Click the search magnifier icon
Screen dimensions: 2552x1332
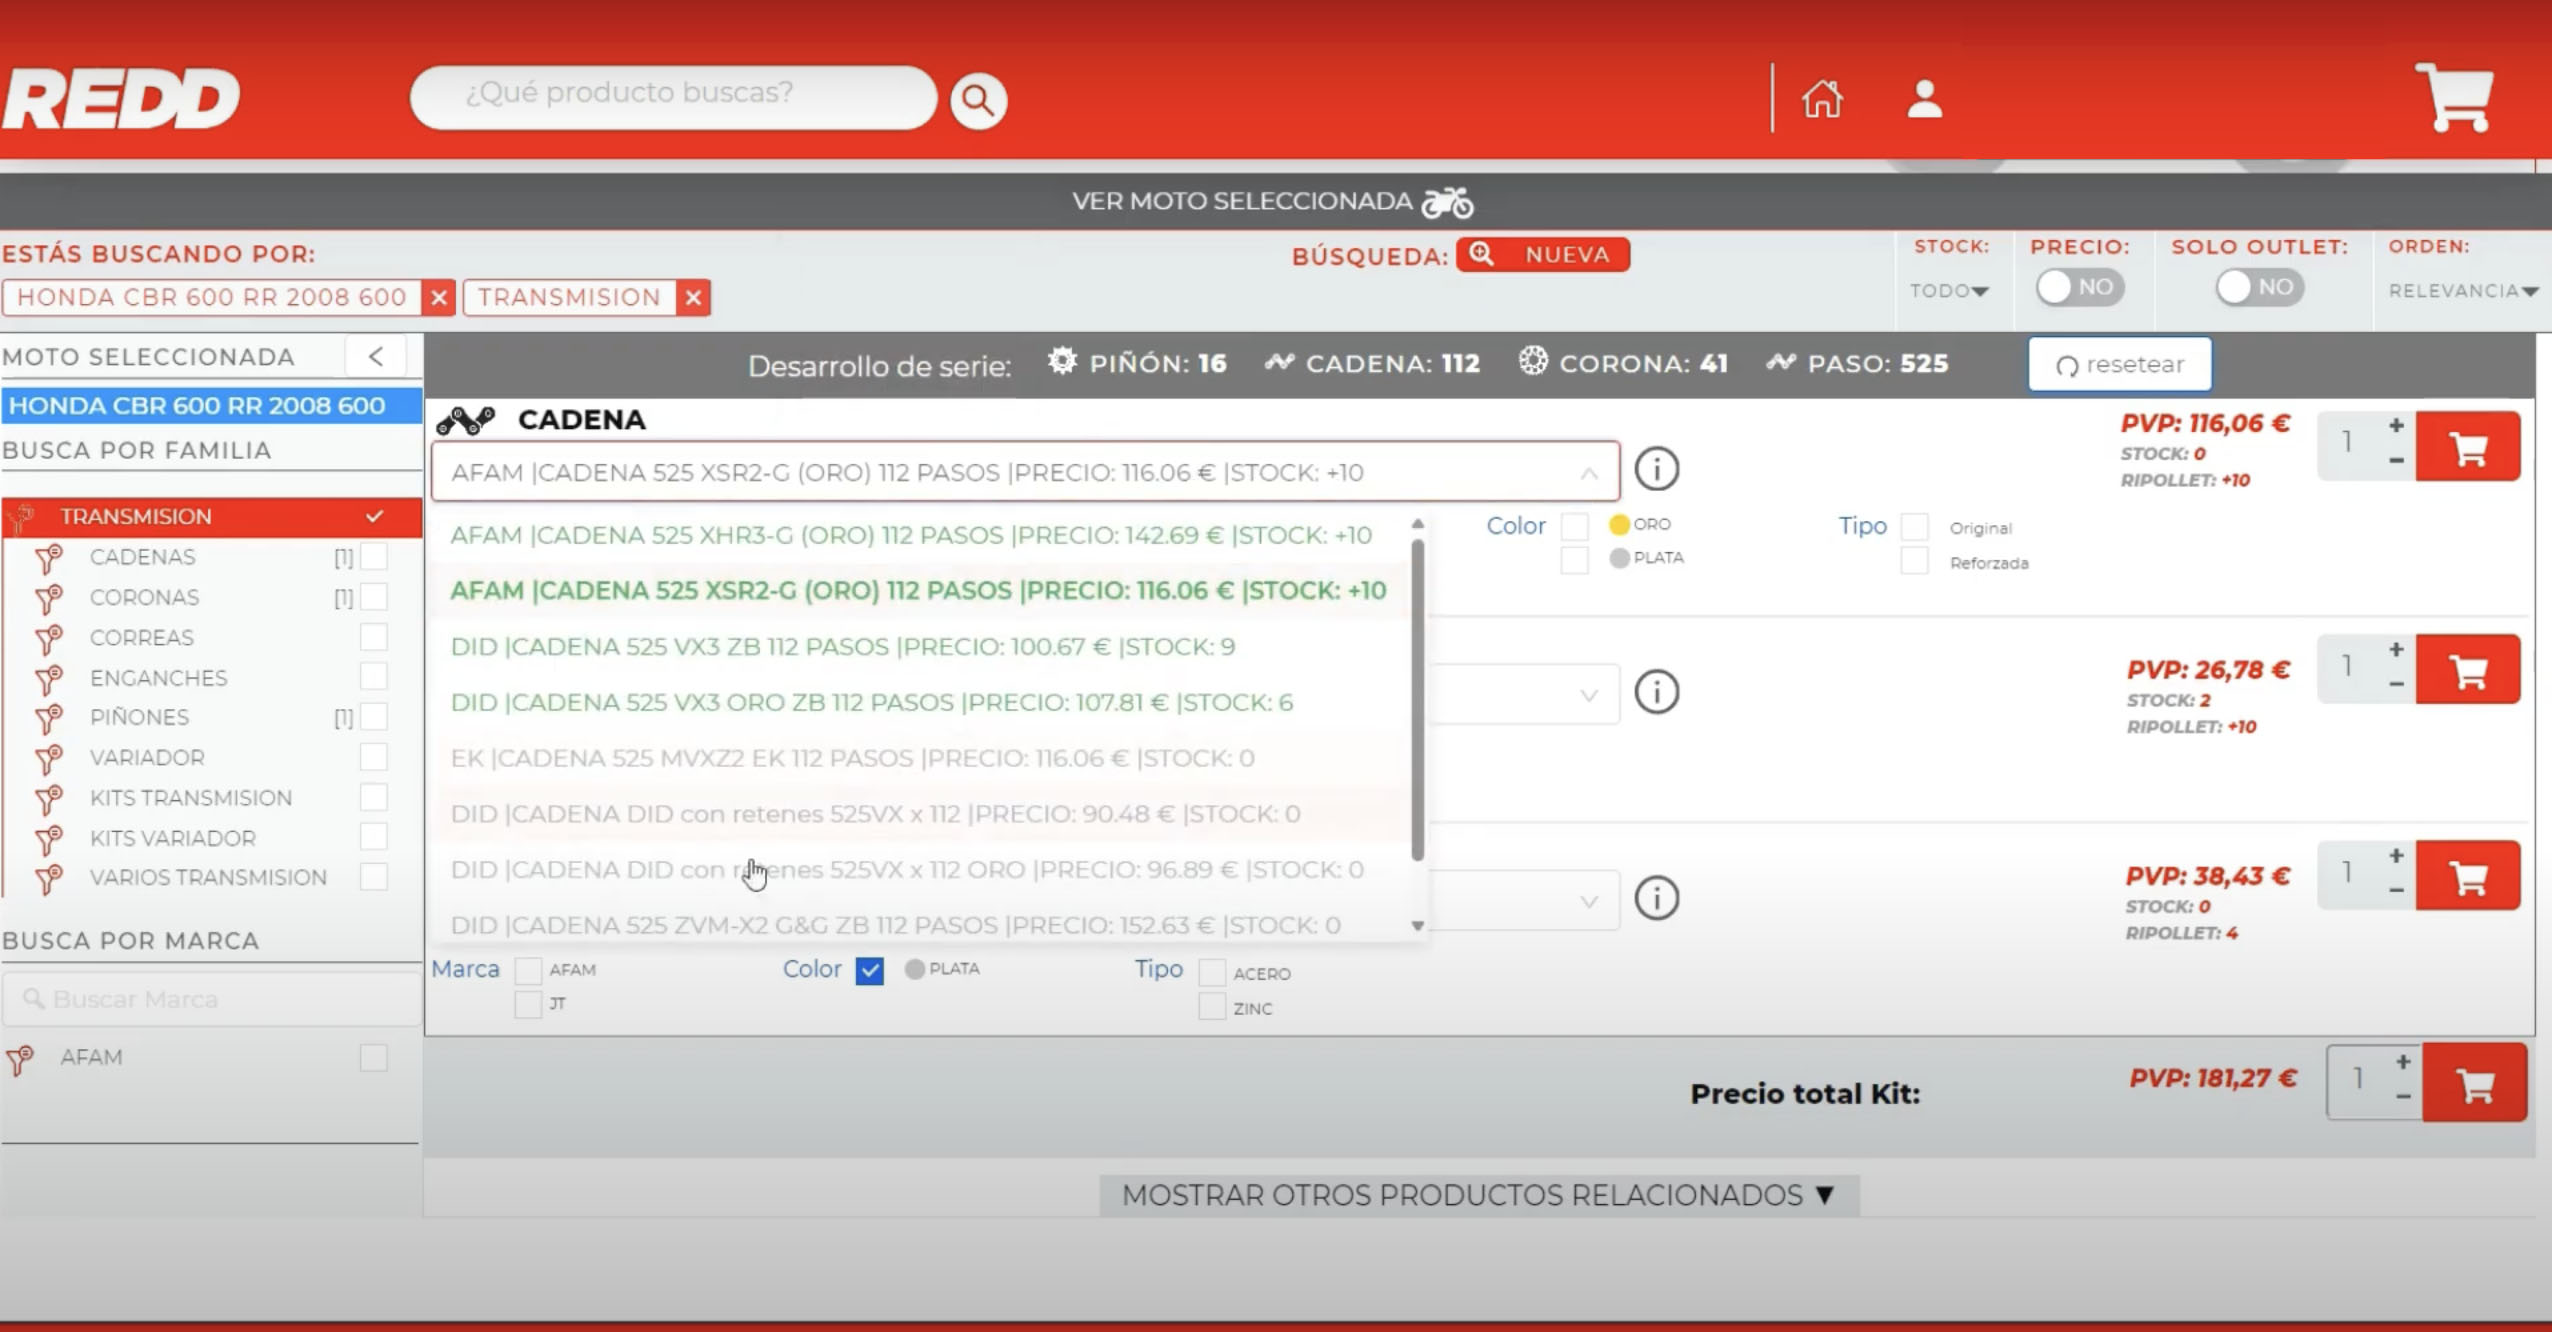coord(978,100)
